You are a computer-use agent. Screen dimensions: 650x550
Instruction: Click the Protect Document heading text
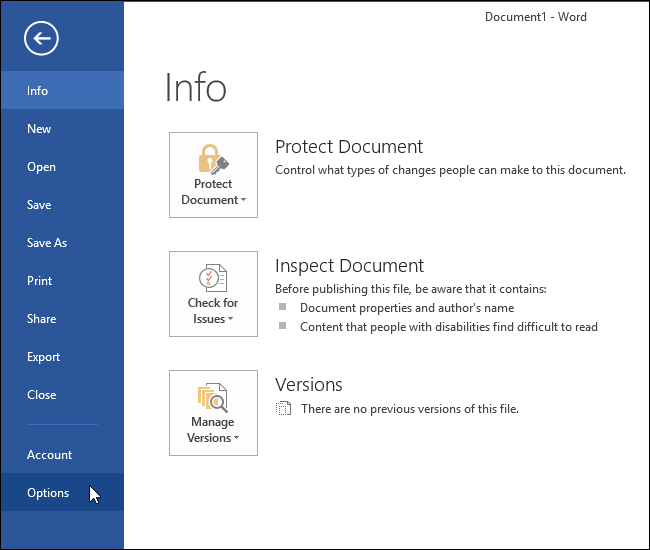click(349, 147)
